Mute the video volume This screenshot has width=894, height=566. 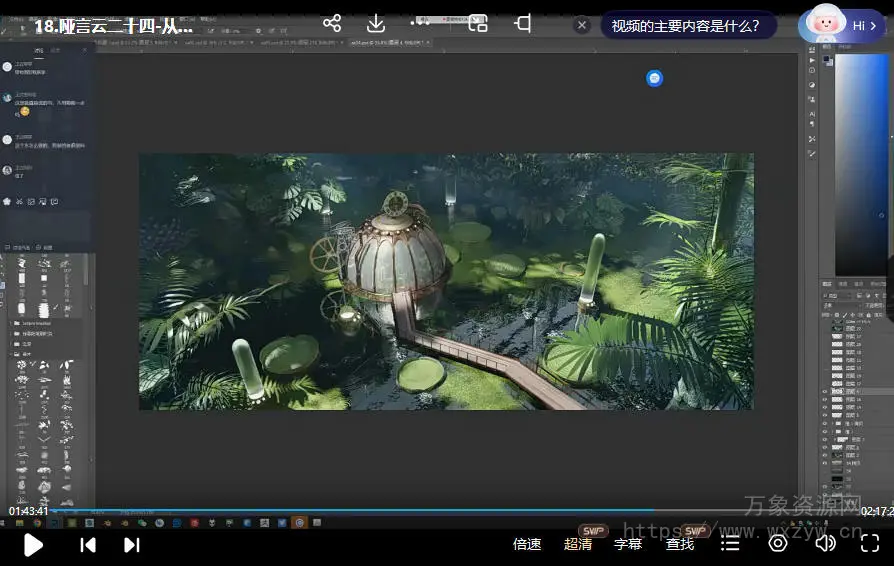point(825,543)
